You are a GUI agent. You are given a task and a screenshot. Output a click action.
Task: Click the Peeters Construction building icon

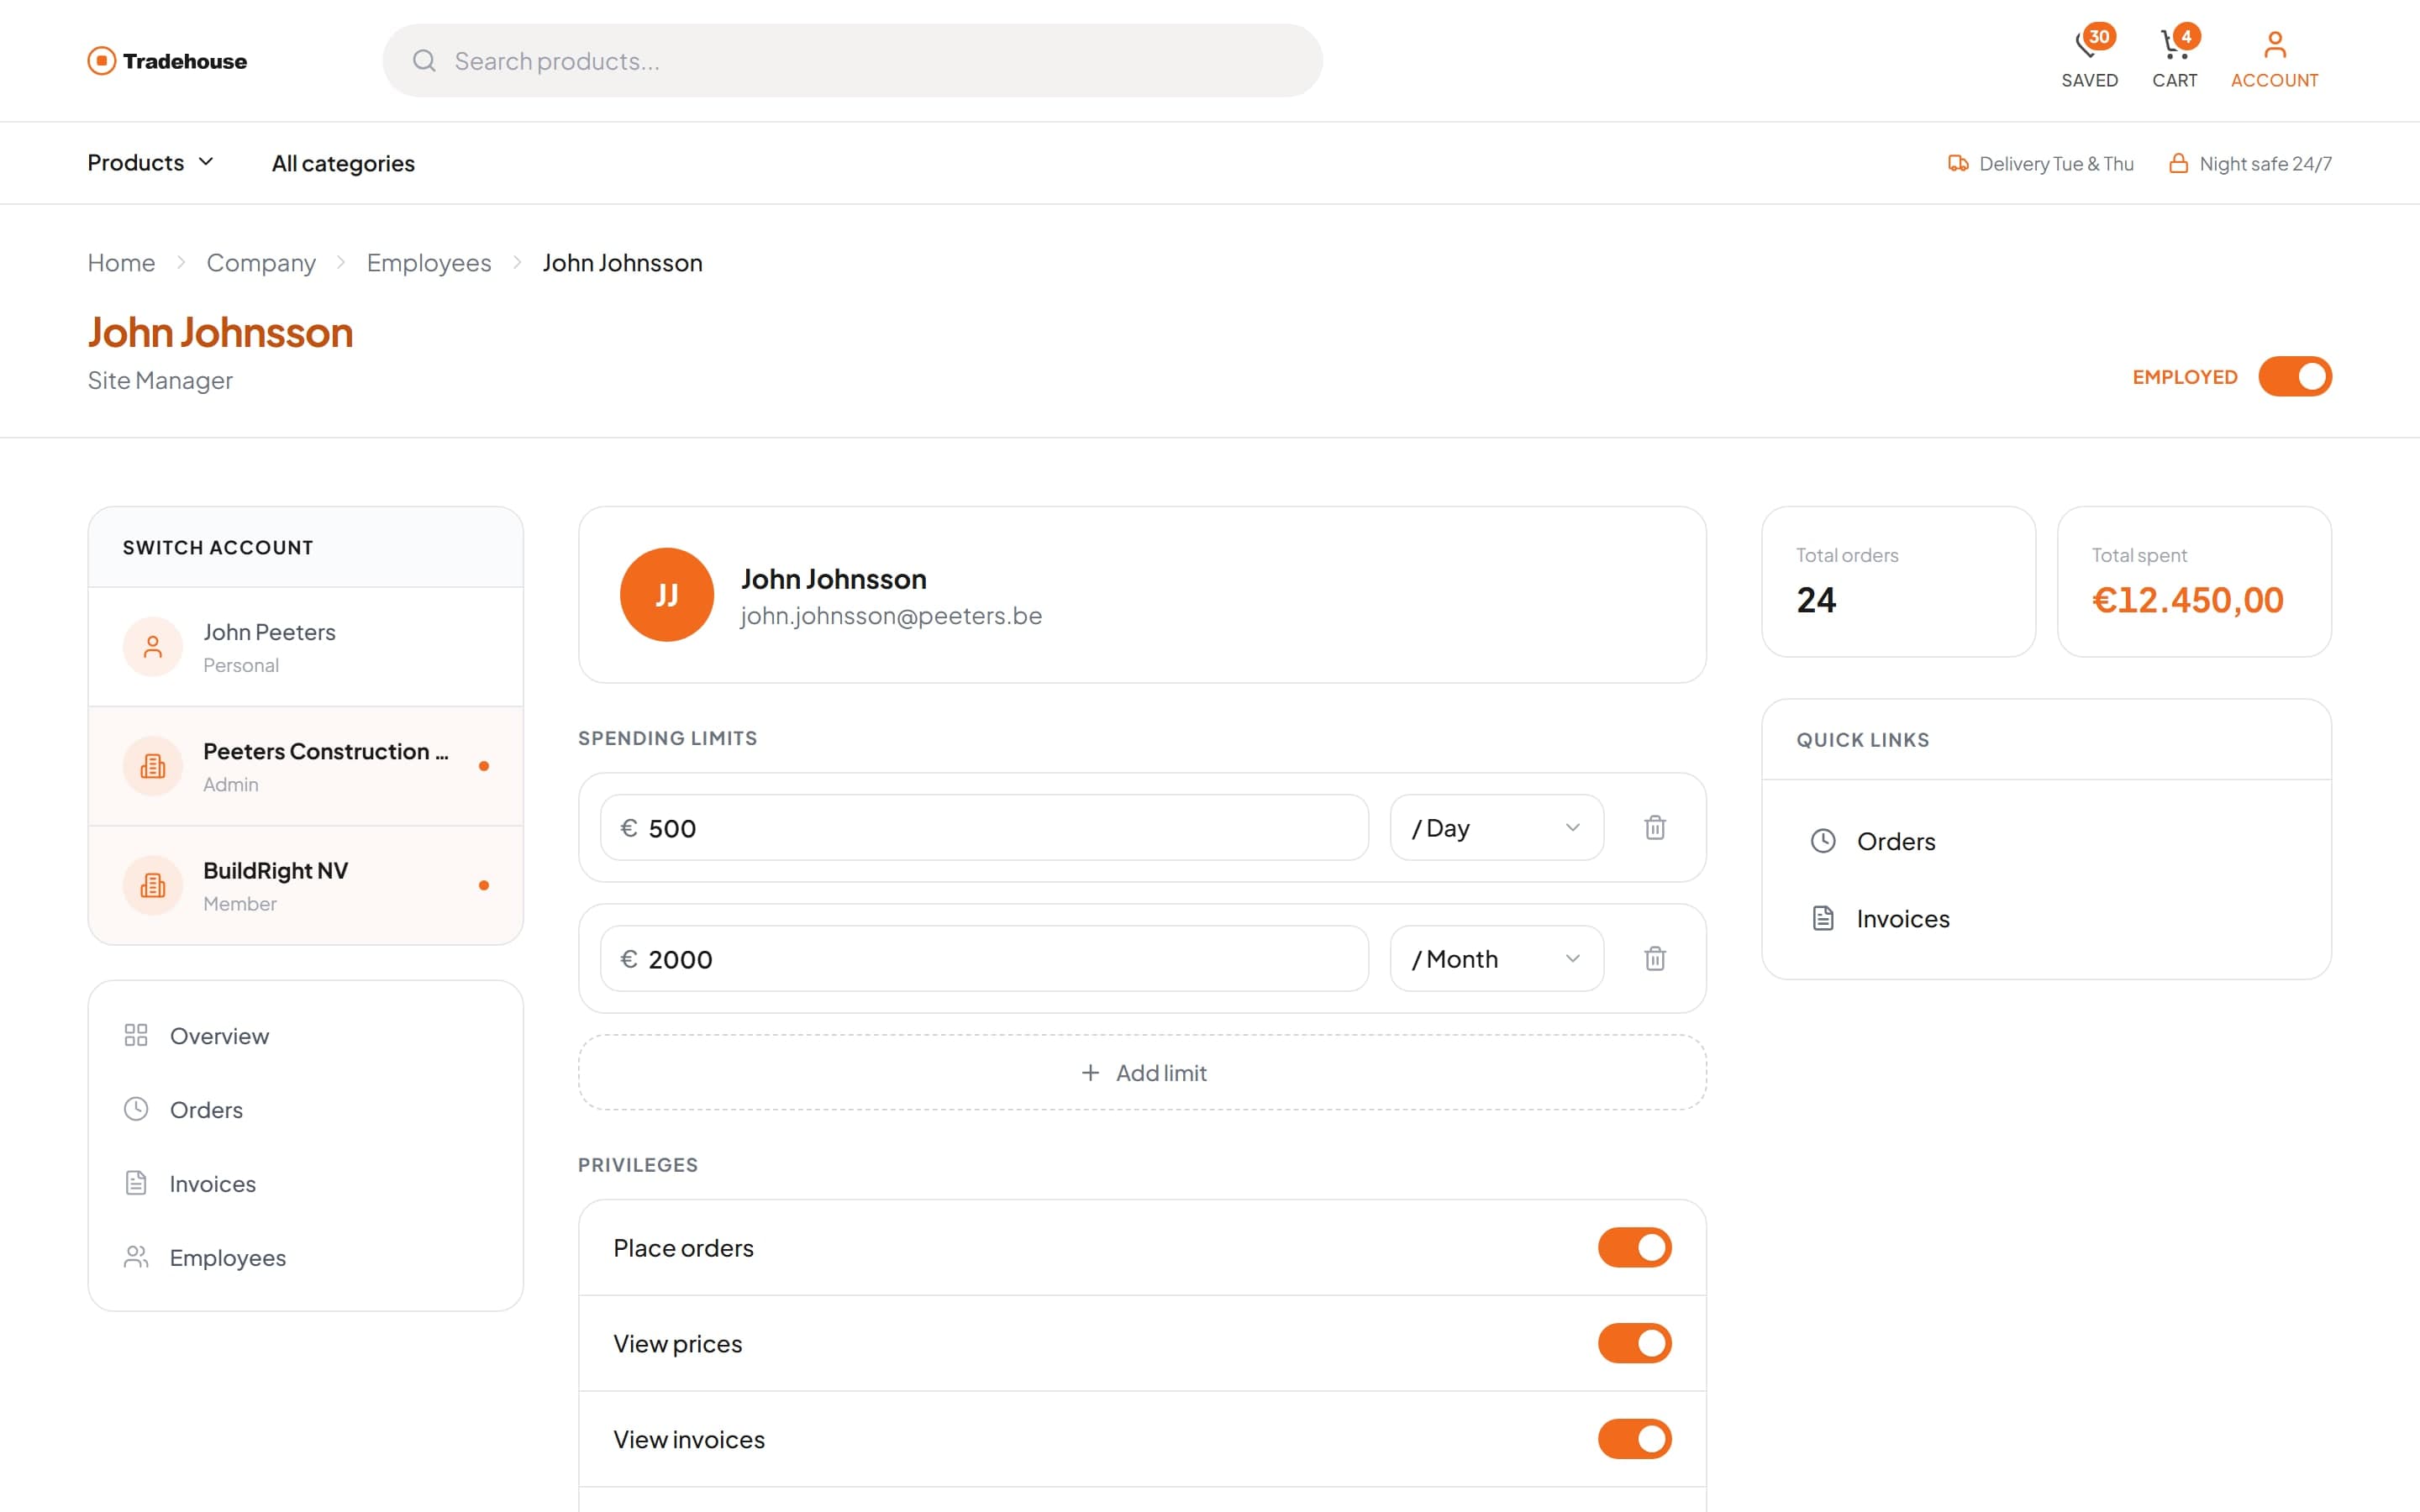click(152, 766)
